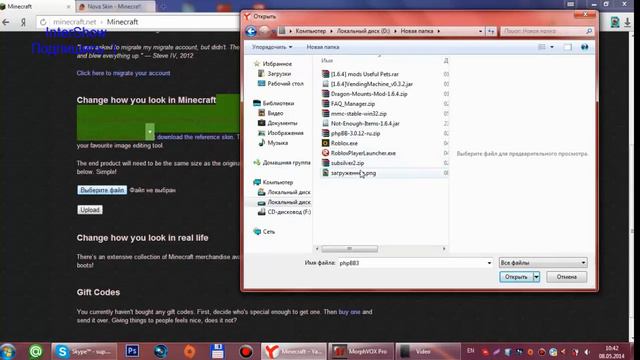Click the volume icon in the system tray

pos(587,352)
